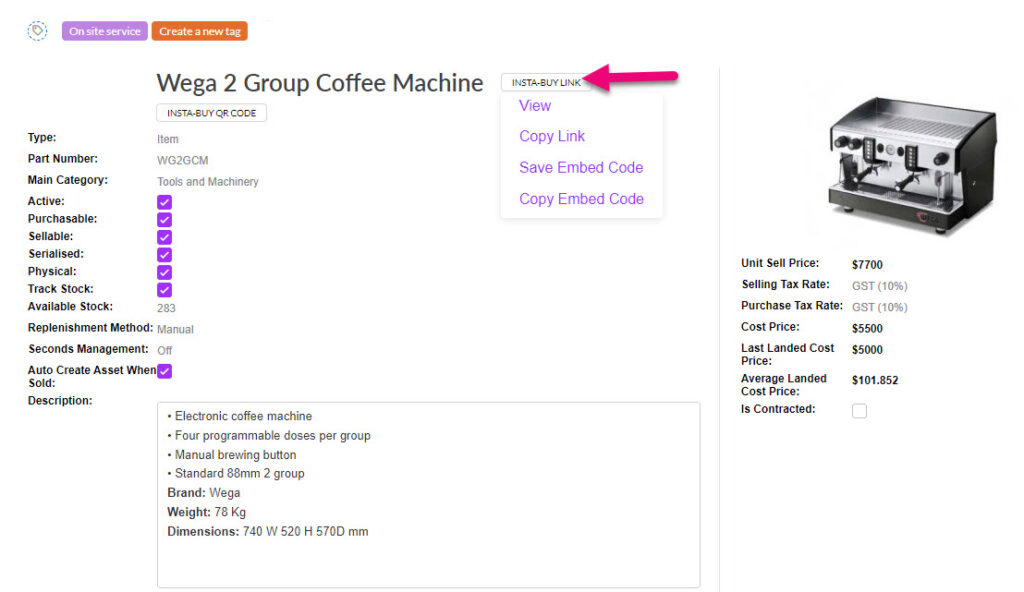The height and width of the screenshot is (592, 1024).
Task: Choose Copy Link in the dropdown menu
Action: (552, 136)
